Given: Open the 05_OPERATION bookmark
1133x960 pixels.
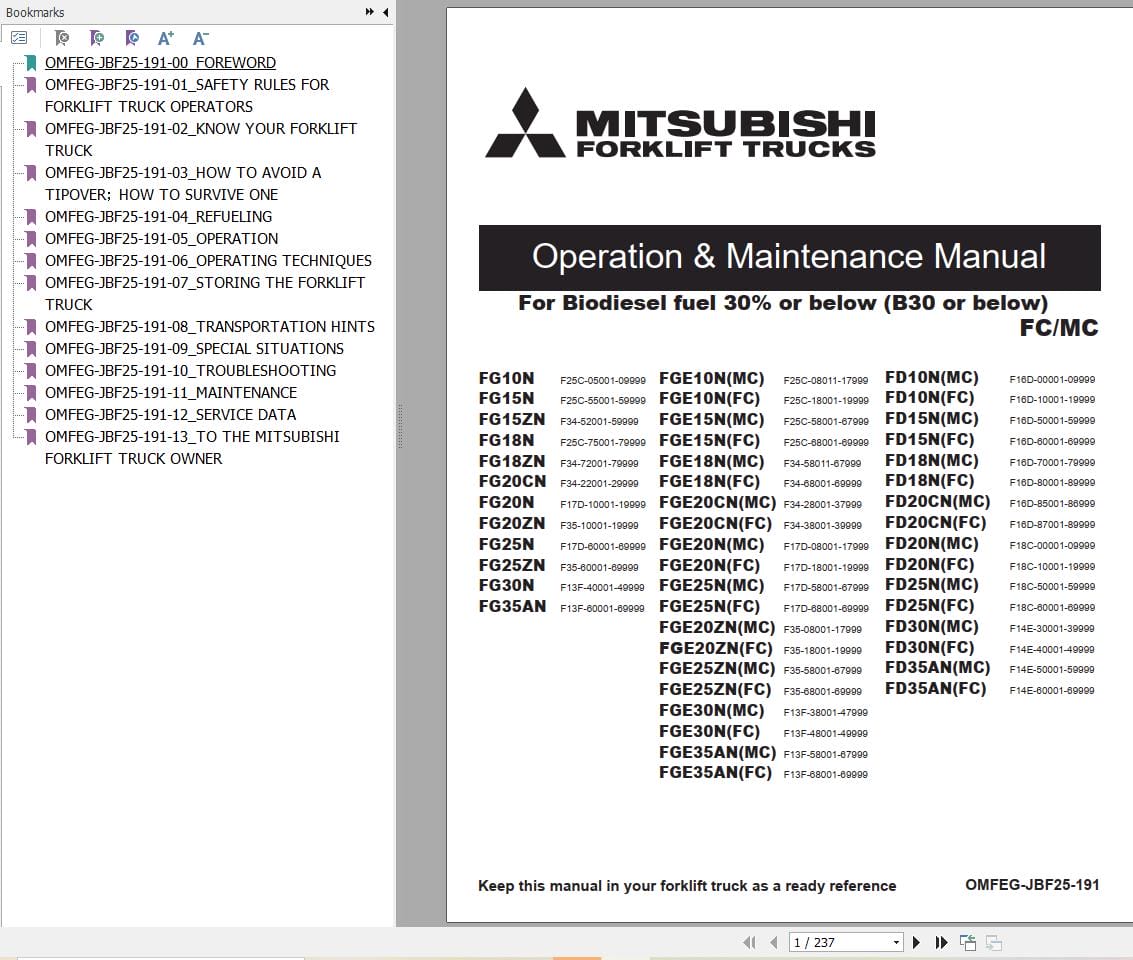Looking at the screenshot, I should point(161,238).
